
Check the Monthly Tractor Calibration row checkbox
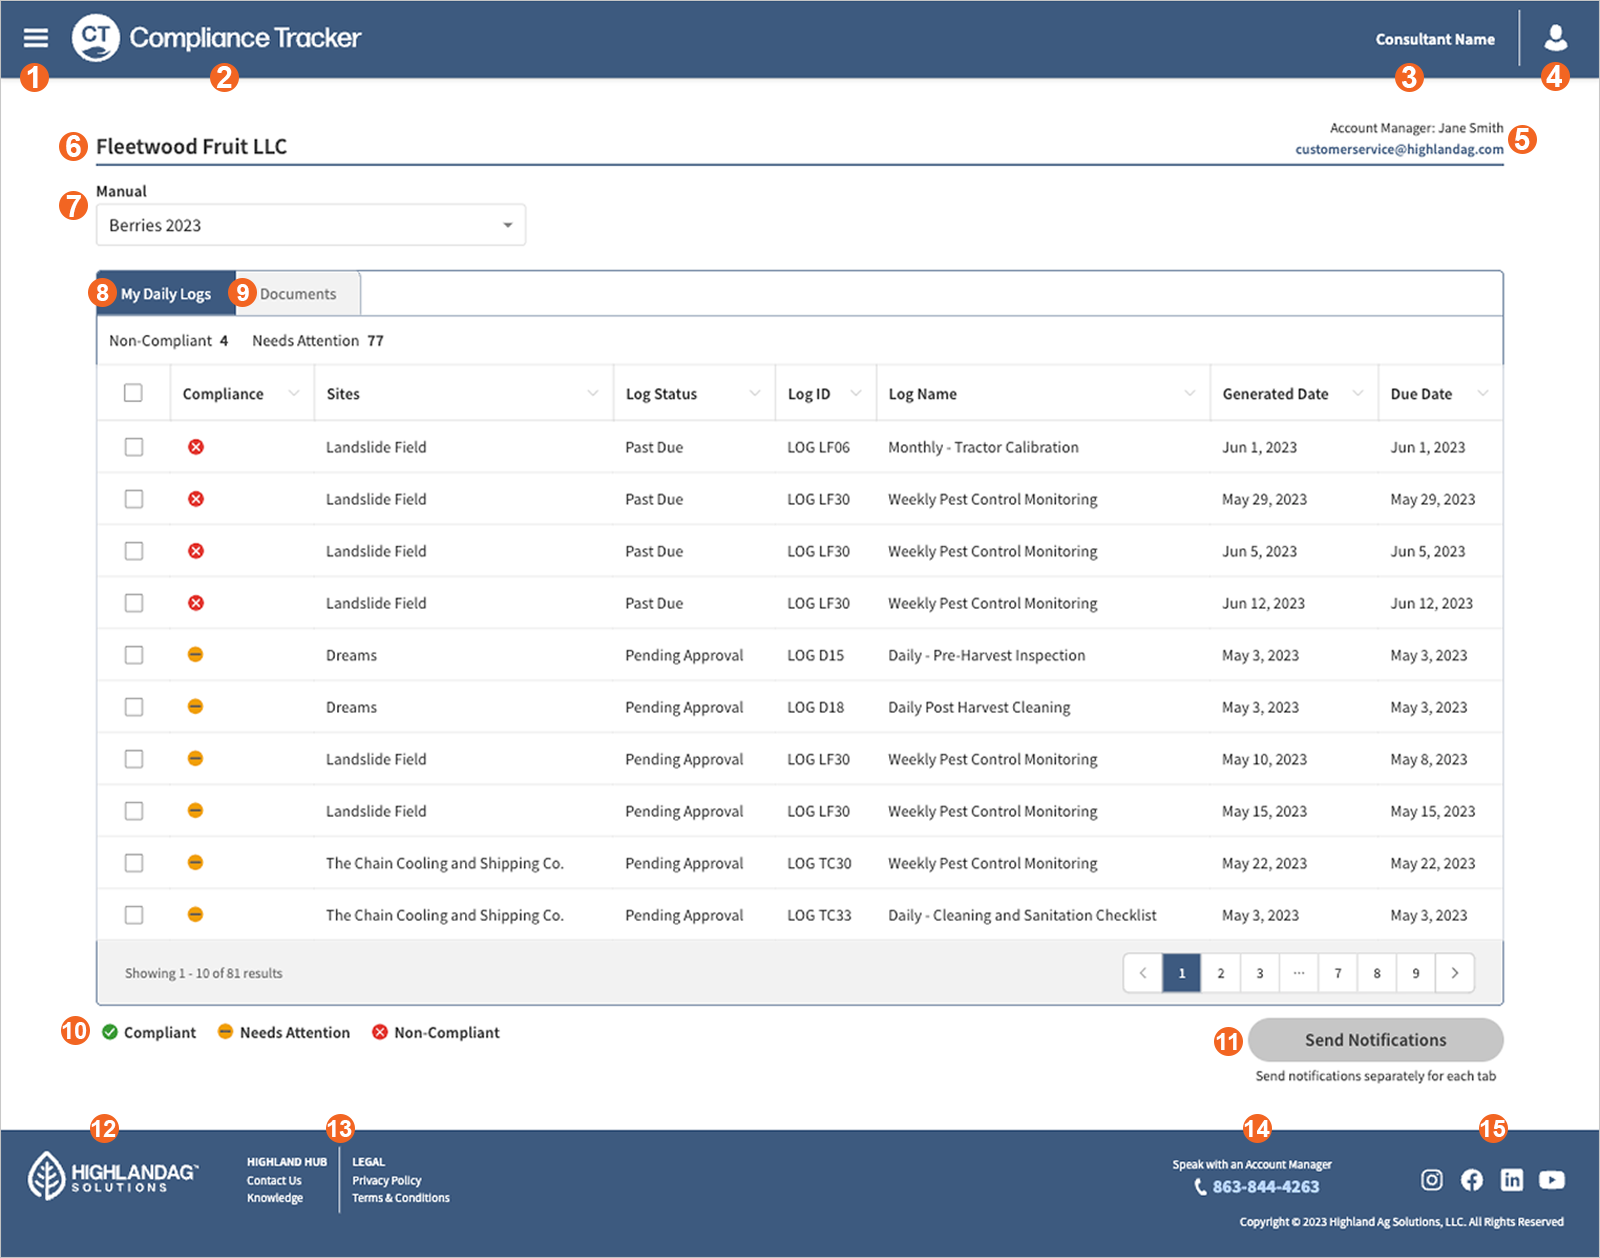click(x=134, y=447)
